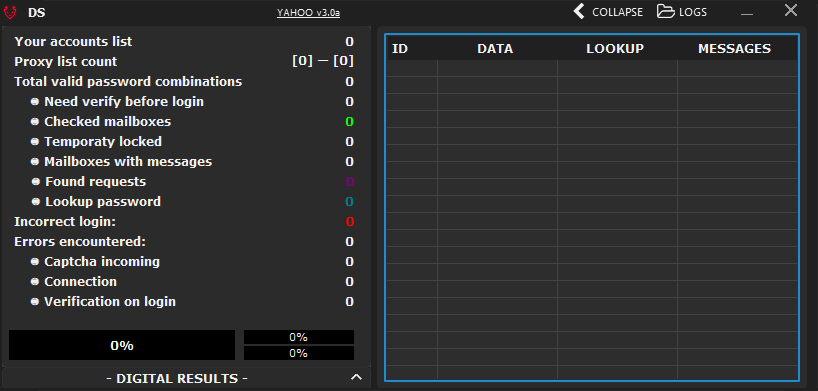818x391 pixels.
Task: Click the purple Found requests count
Action: 350,182
